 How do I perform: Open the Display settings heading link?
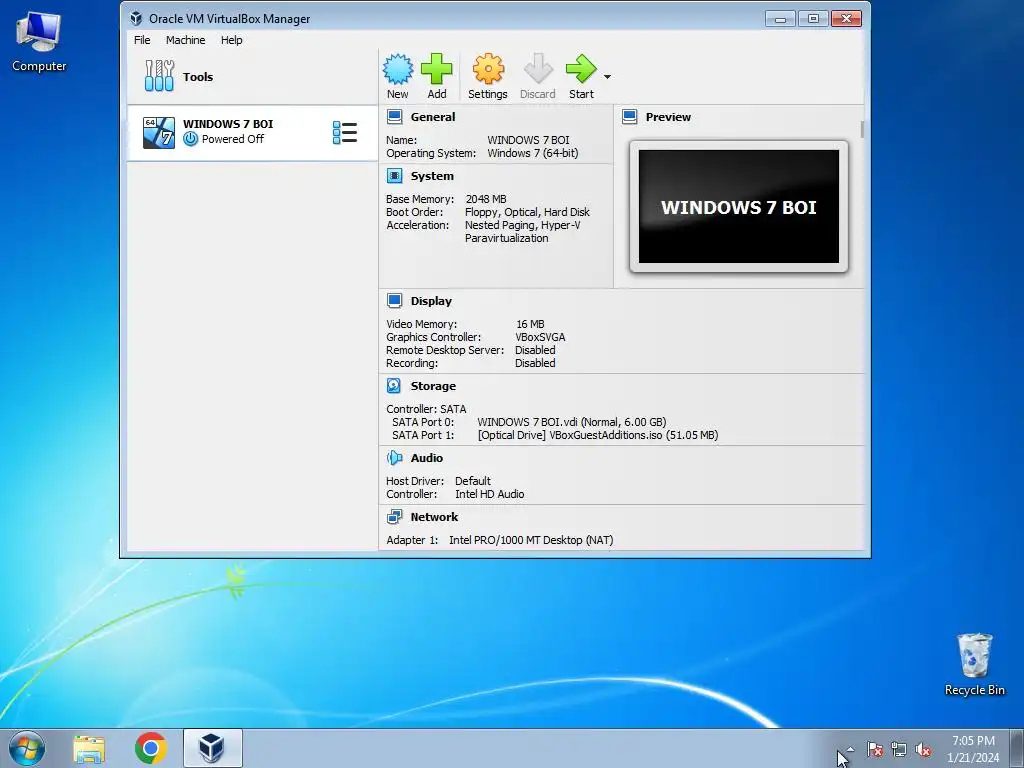[431, 301]
